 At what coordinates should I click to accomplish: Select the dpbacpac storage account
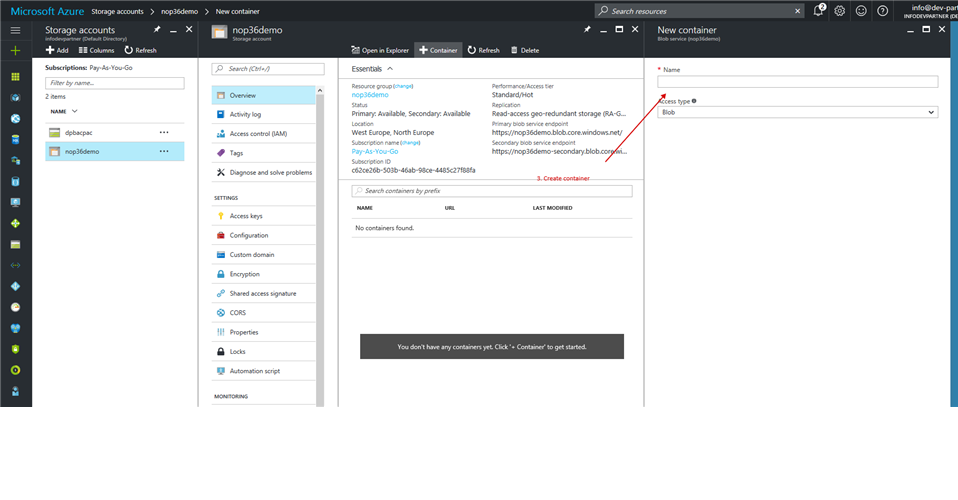pos(115,132)
